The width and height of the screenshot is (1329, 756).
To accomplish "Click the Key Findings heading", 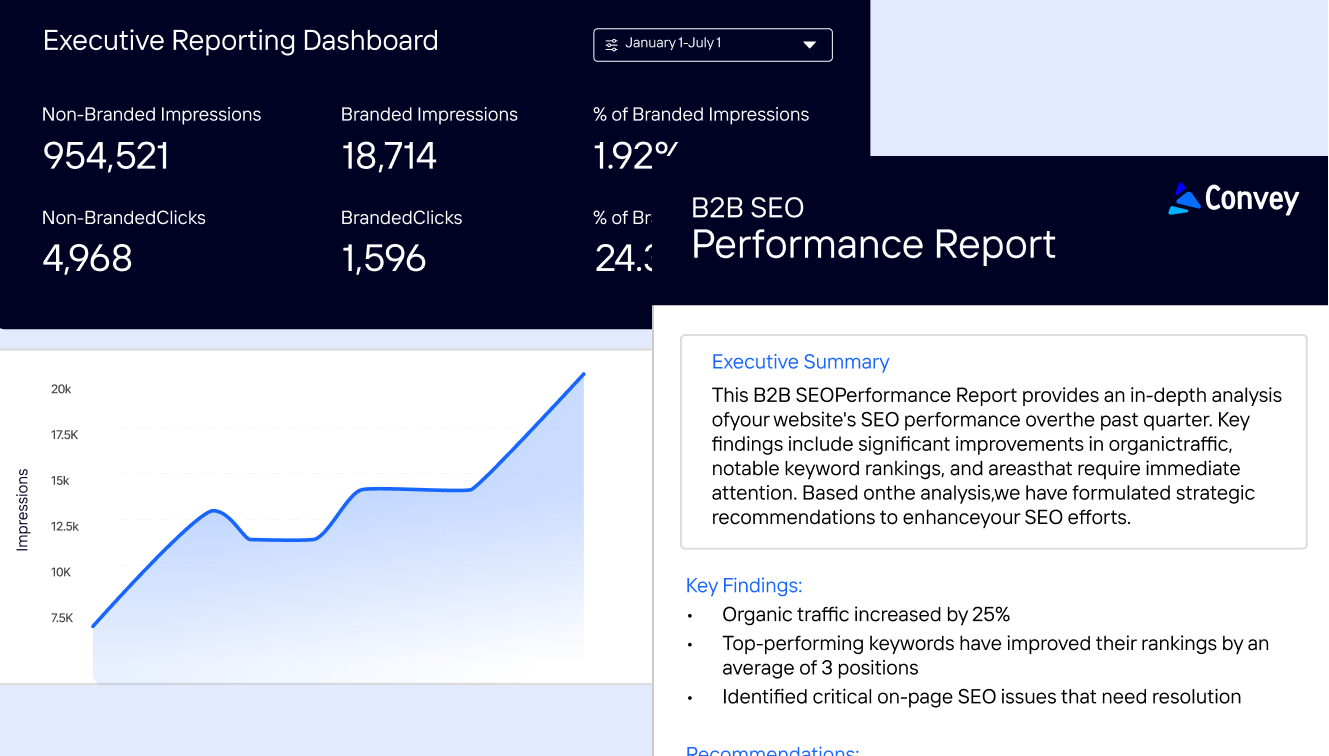I will [744, 585].
